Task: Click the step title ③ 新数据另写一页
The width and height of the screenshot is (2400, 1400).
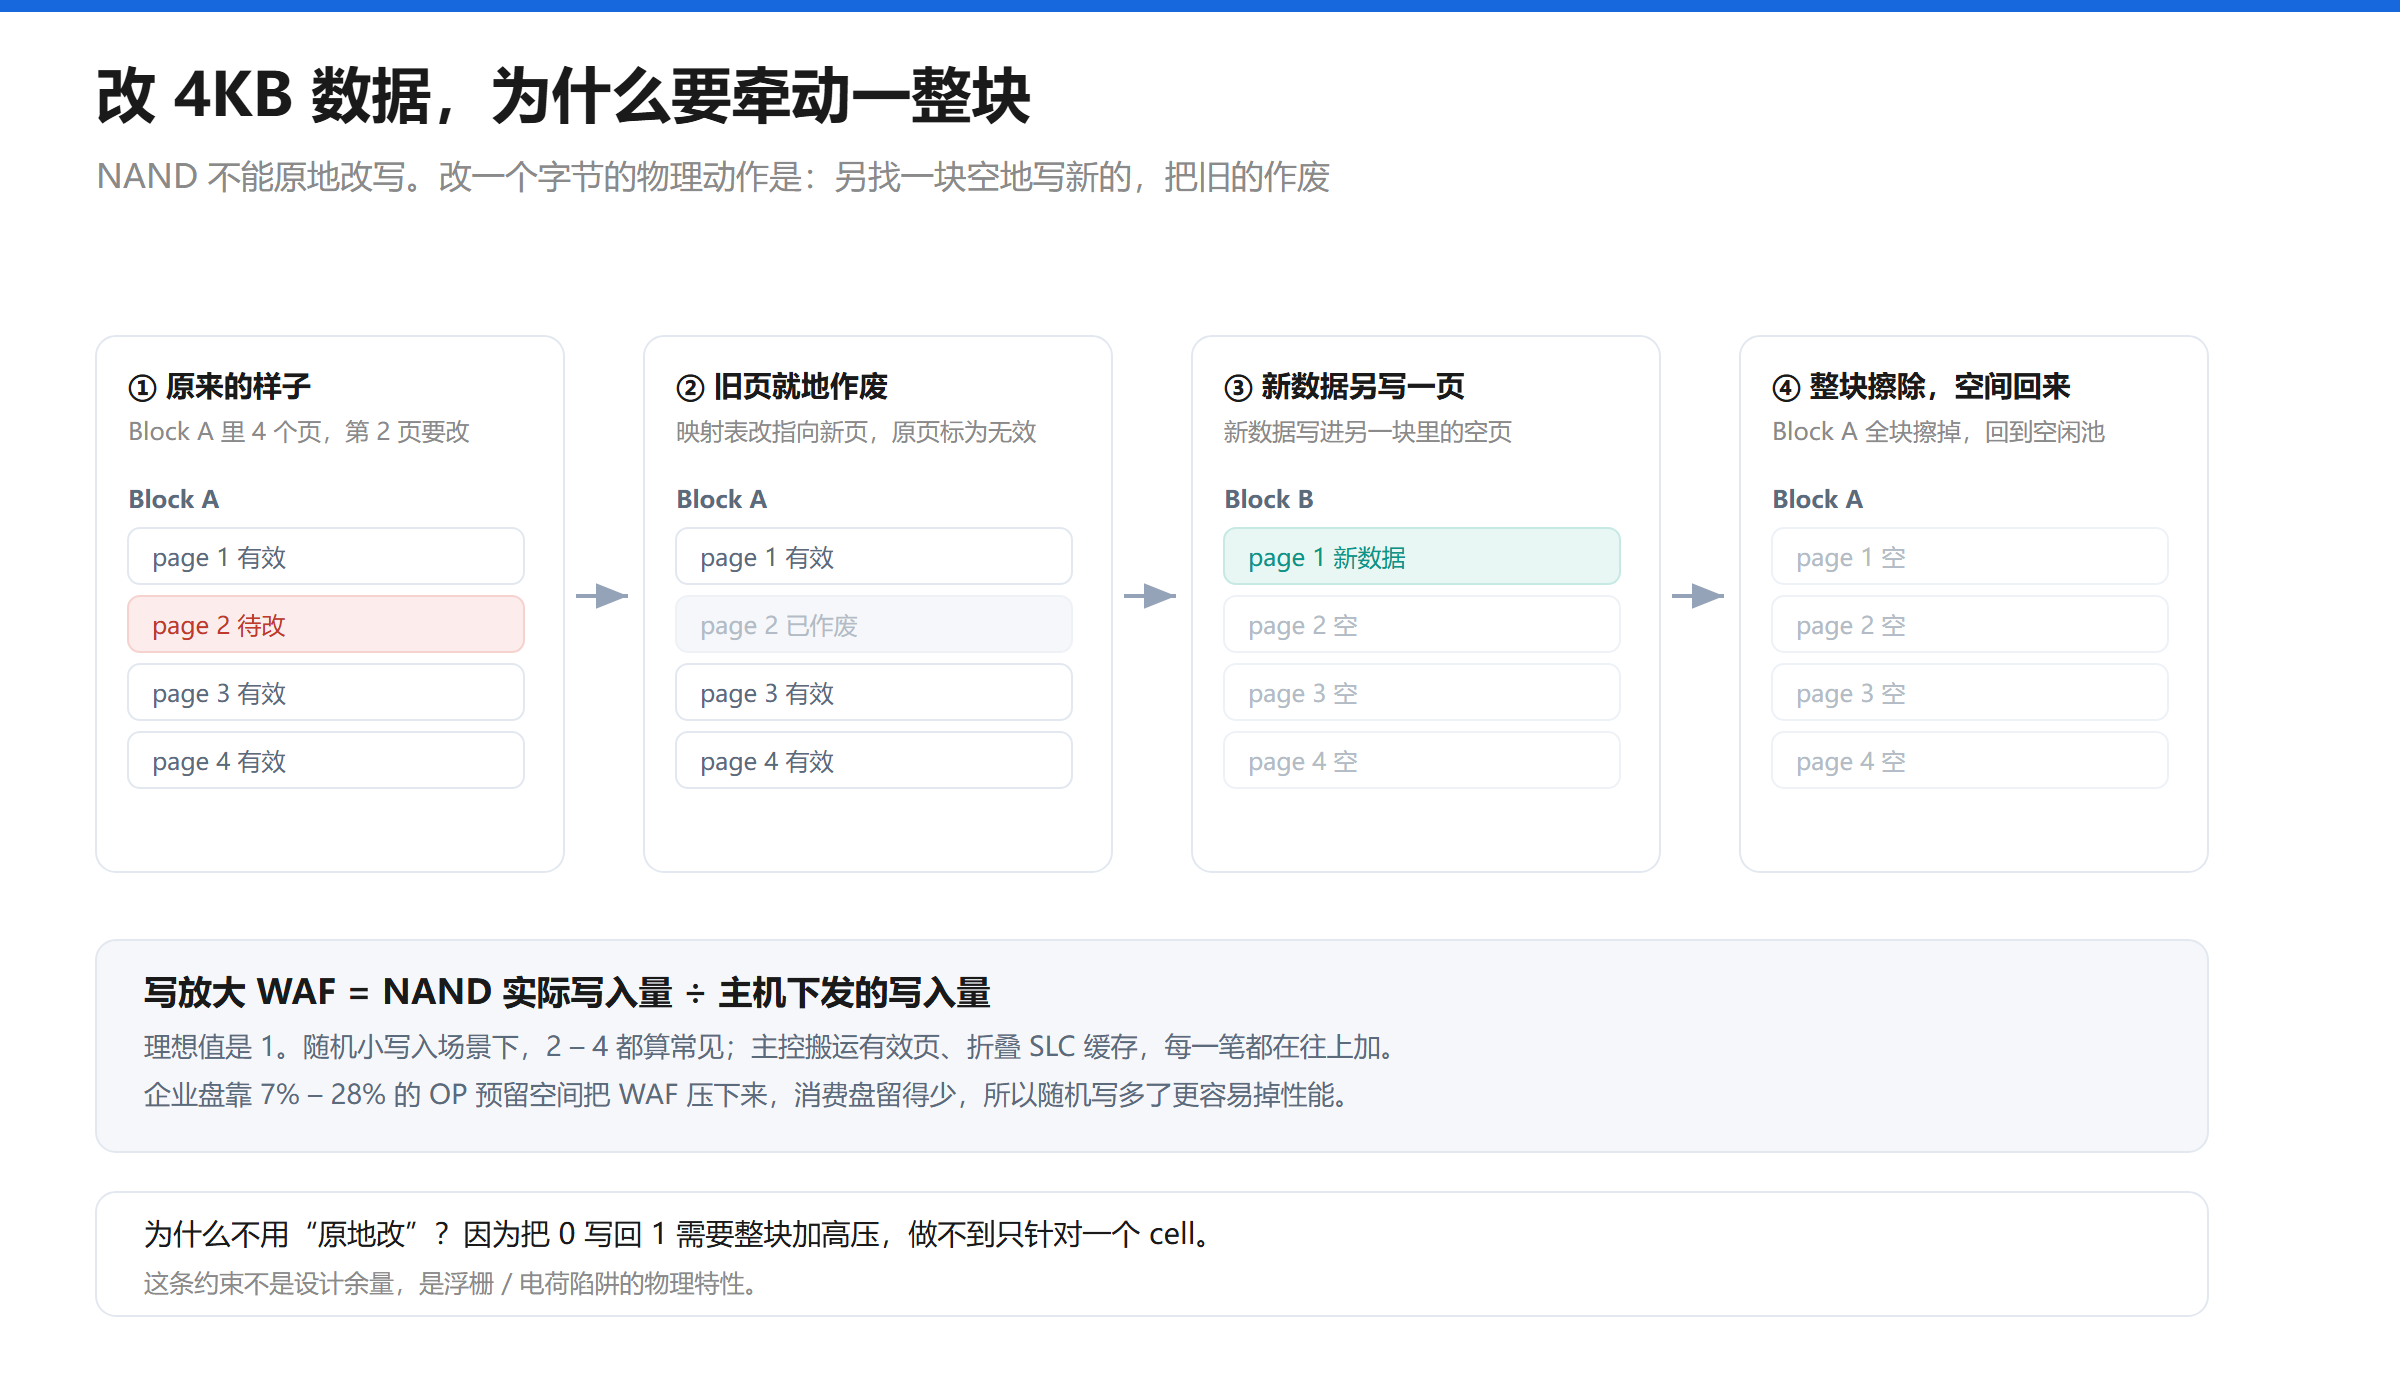Action: click(x=1344, y=386)
